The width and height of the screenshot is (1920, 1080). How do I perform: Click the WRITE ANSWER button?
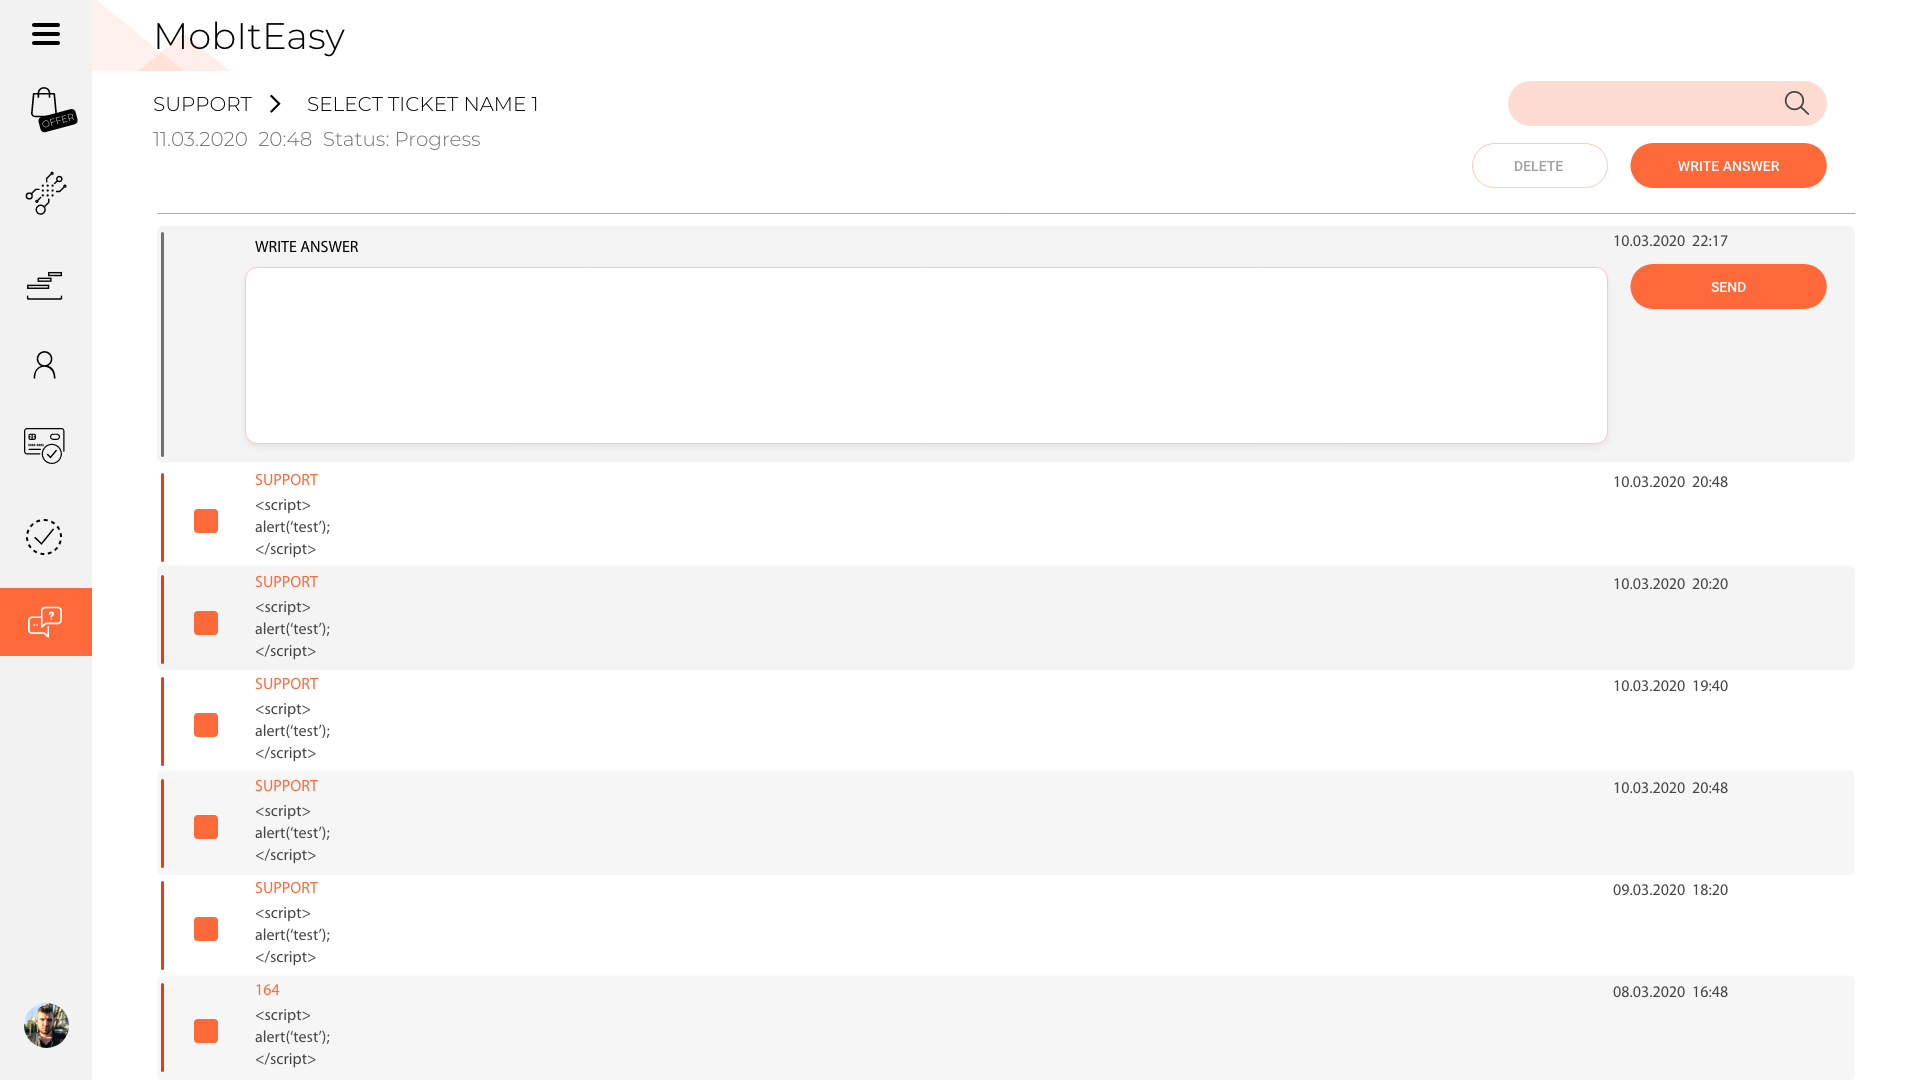click(1728, 166)
